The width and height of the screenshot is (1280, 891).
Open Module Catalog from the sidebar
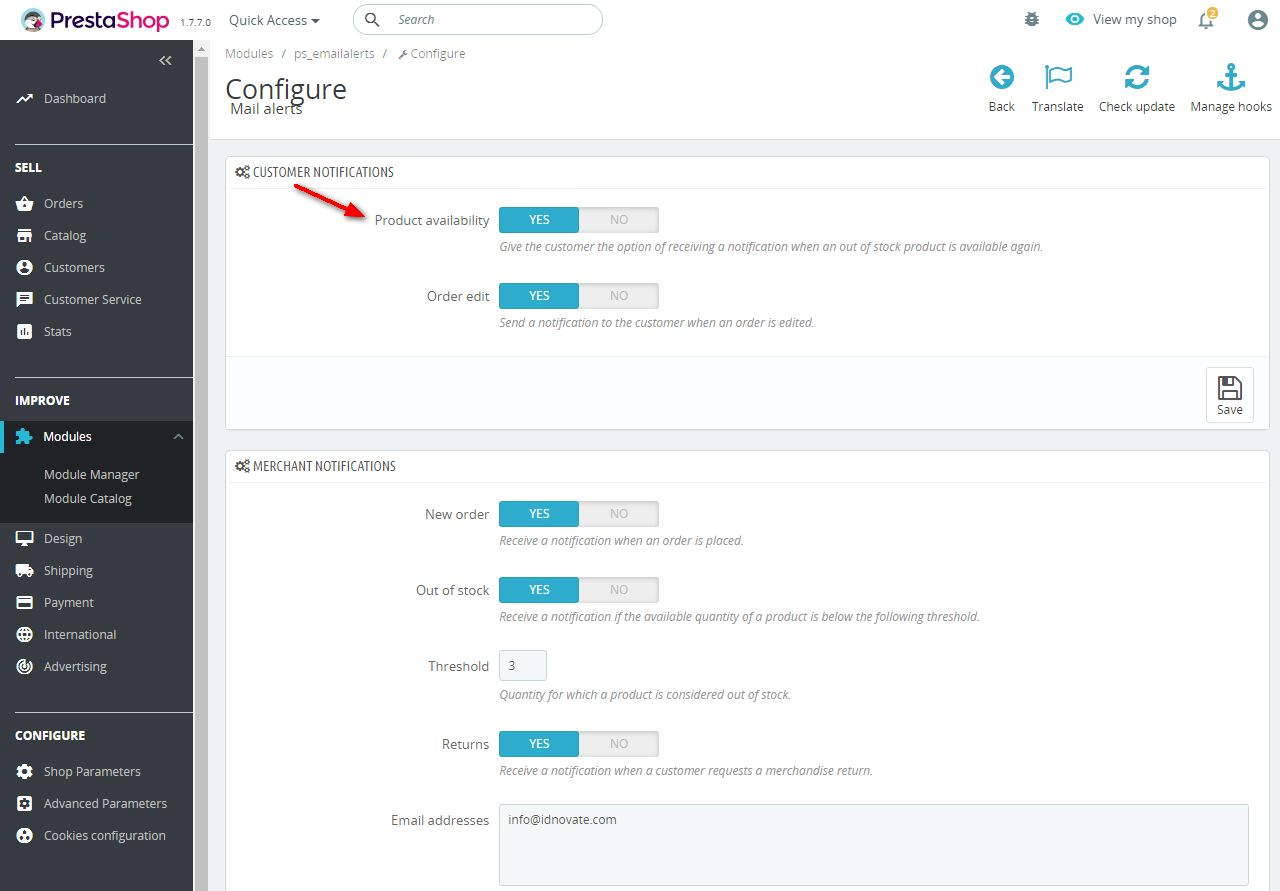pos(89,498)
